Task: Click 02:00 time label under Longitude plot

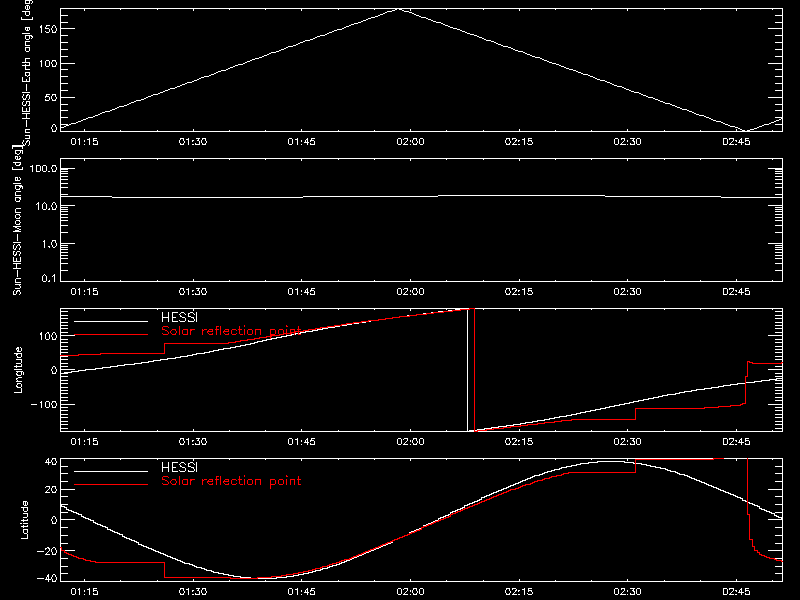Action: (x=410, y=442)
